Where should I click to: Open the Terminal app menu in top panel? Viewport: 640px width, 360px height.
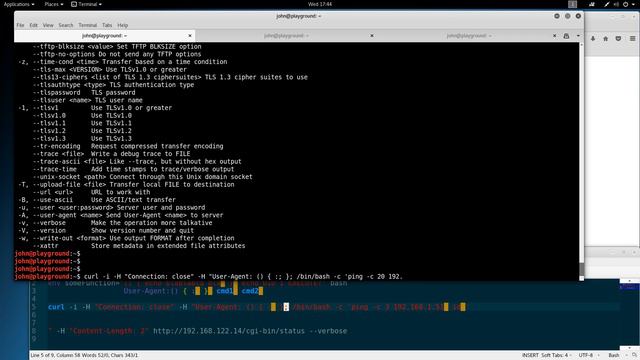coord(87,4)
